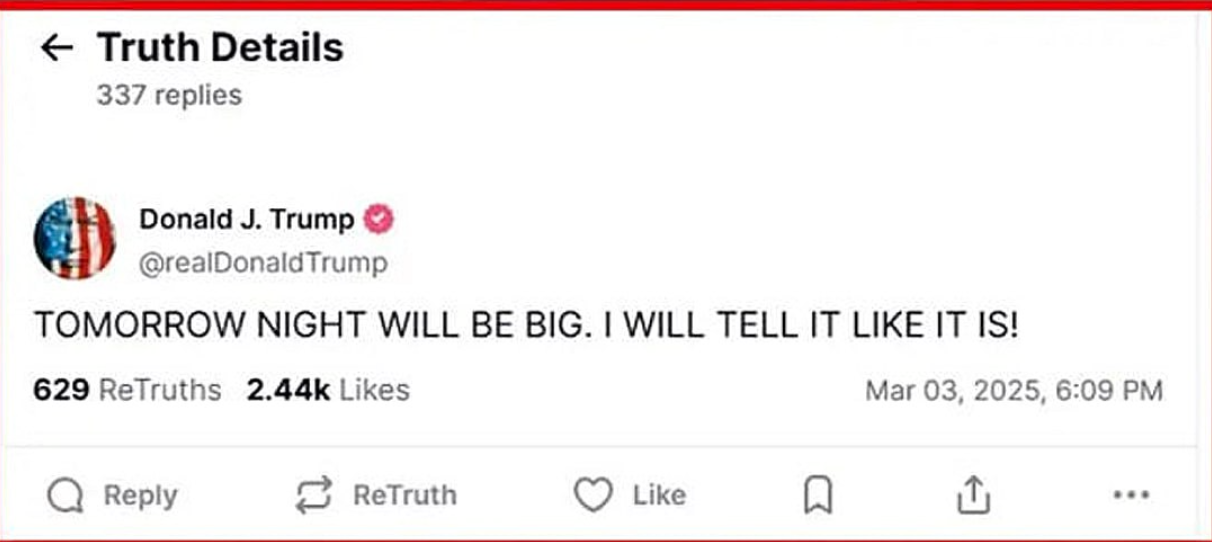Go back using the left arrow
Screen dimensions: 1212x542
point(58,48)
